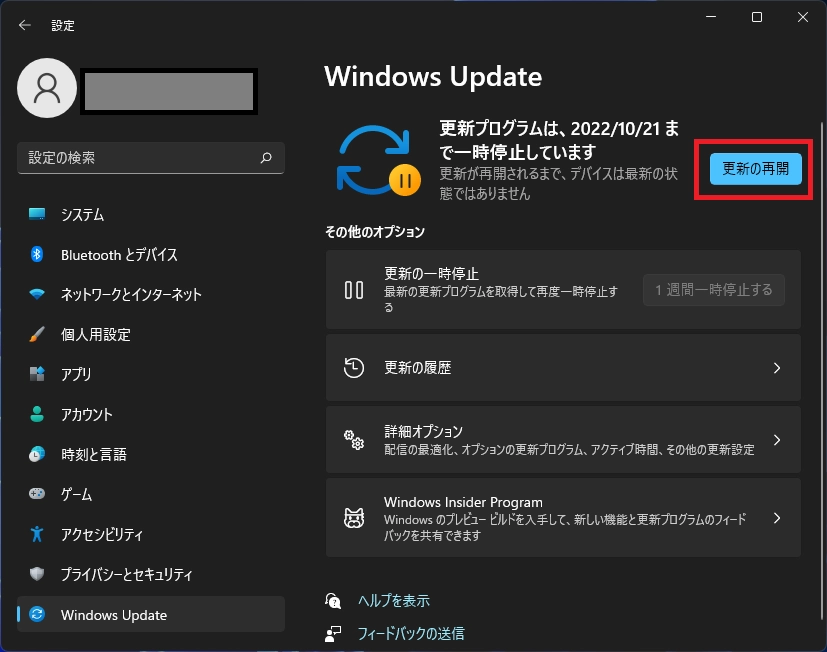Click the 更新の履歴 clock icon
The height and width of the screenshot is (652, 827).
coord(354,368)
